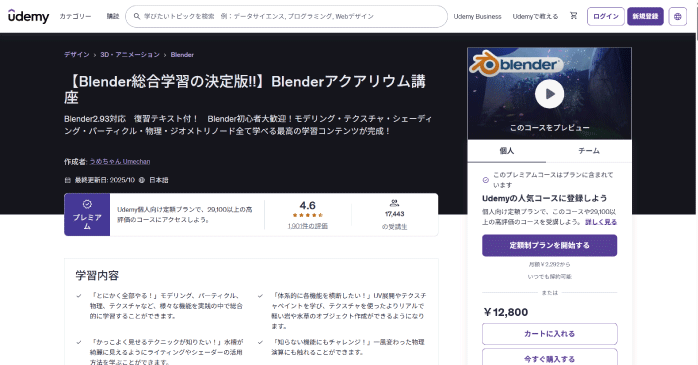The image size is (698, 365).
Task: Click the Udemyの人気コースに登録しよう heading
Action: (x=544, y=199)
